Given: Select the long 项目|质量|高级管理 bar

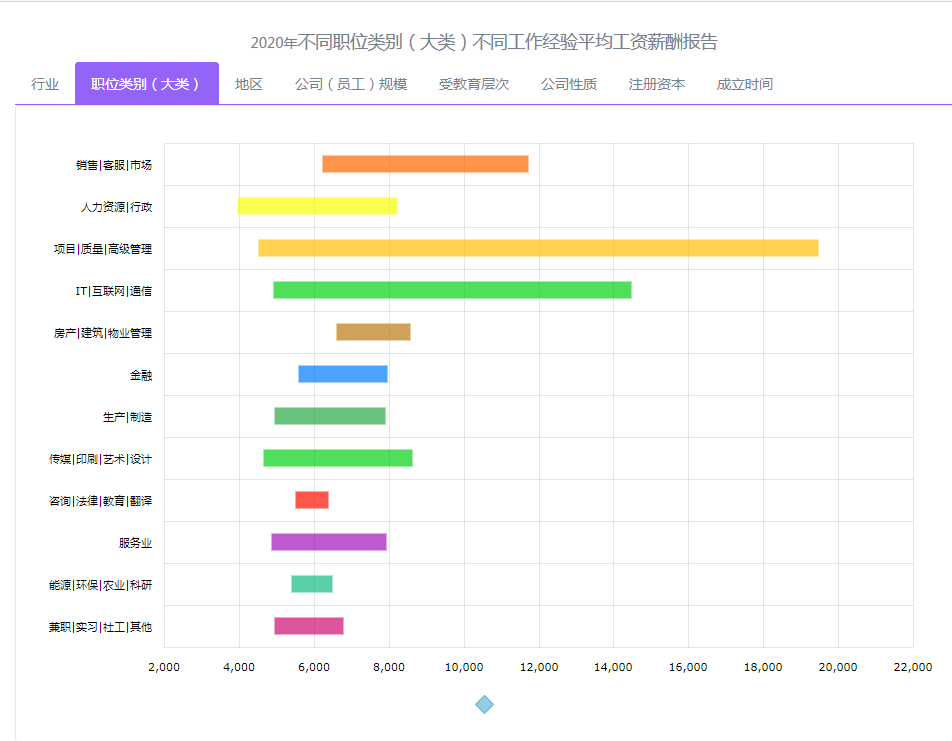Looking at the screenshot, I should [x=538, y=248].
